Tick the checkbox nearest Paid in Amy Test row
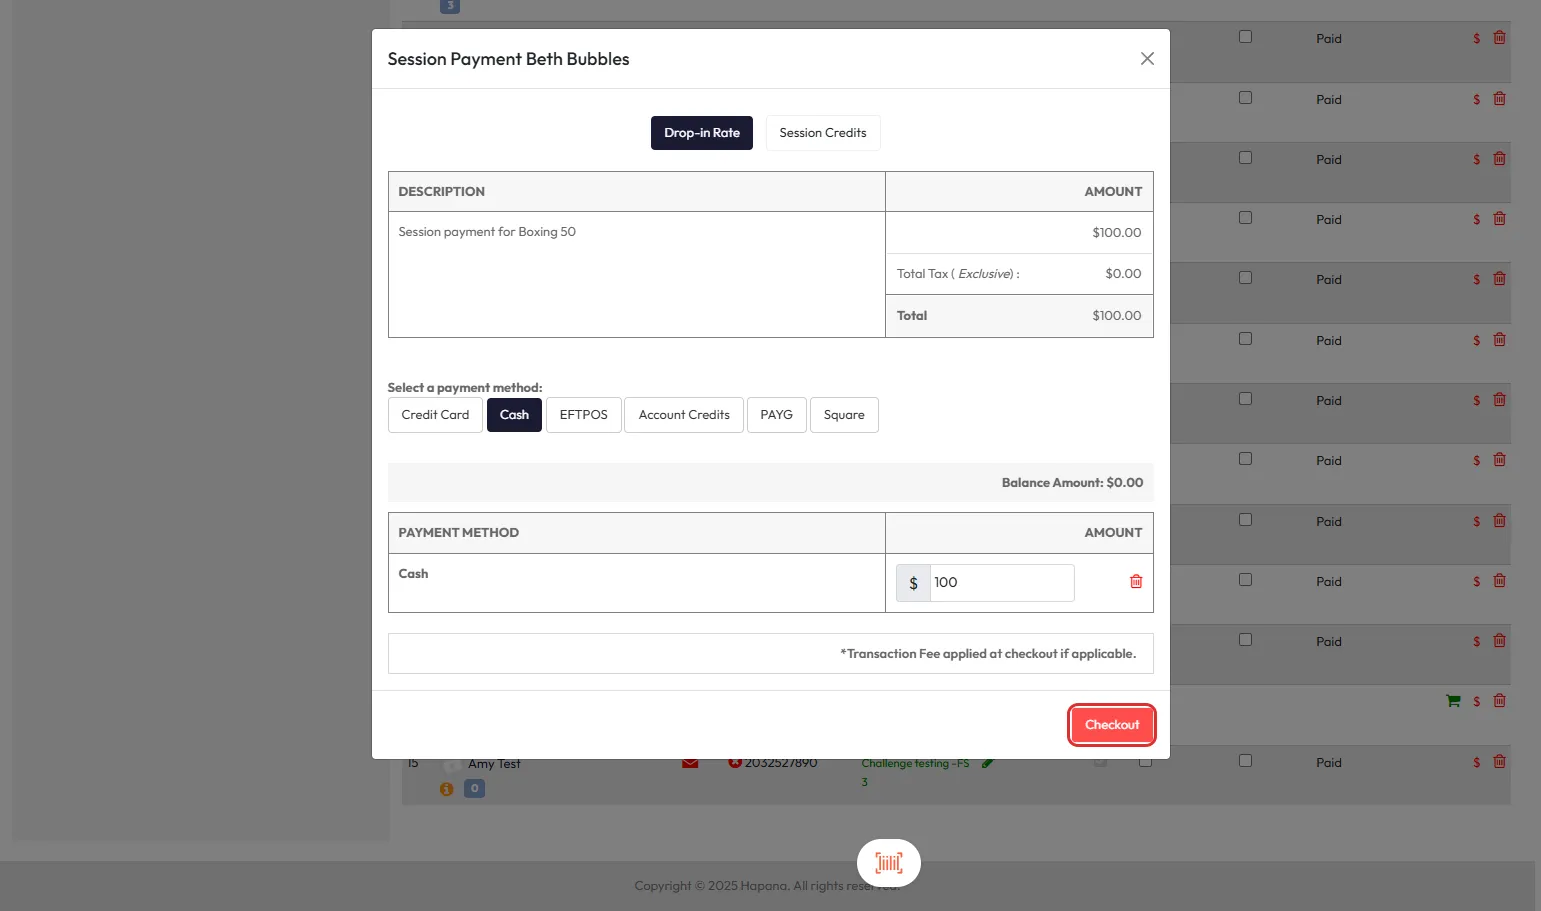Viewport: 1541px width, 911px height. click(x=1245, y=761)
